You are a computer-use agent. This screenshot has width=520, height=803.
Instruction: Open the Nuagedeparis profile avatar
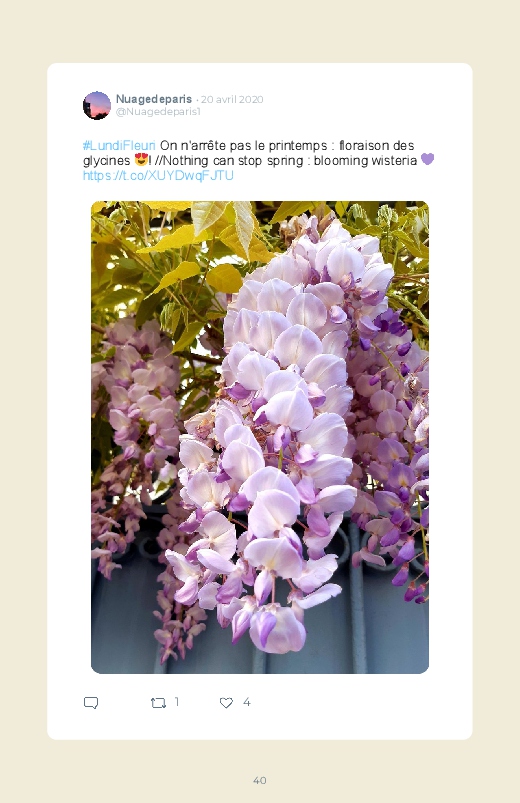[x=97, y=105]
